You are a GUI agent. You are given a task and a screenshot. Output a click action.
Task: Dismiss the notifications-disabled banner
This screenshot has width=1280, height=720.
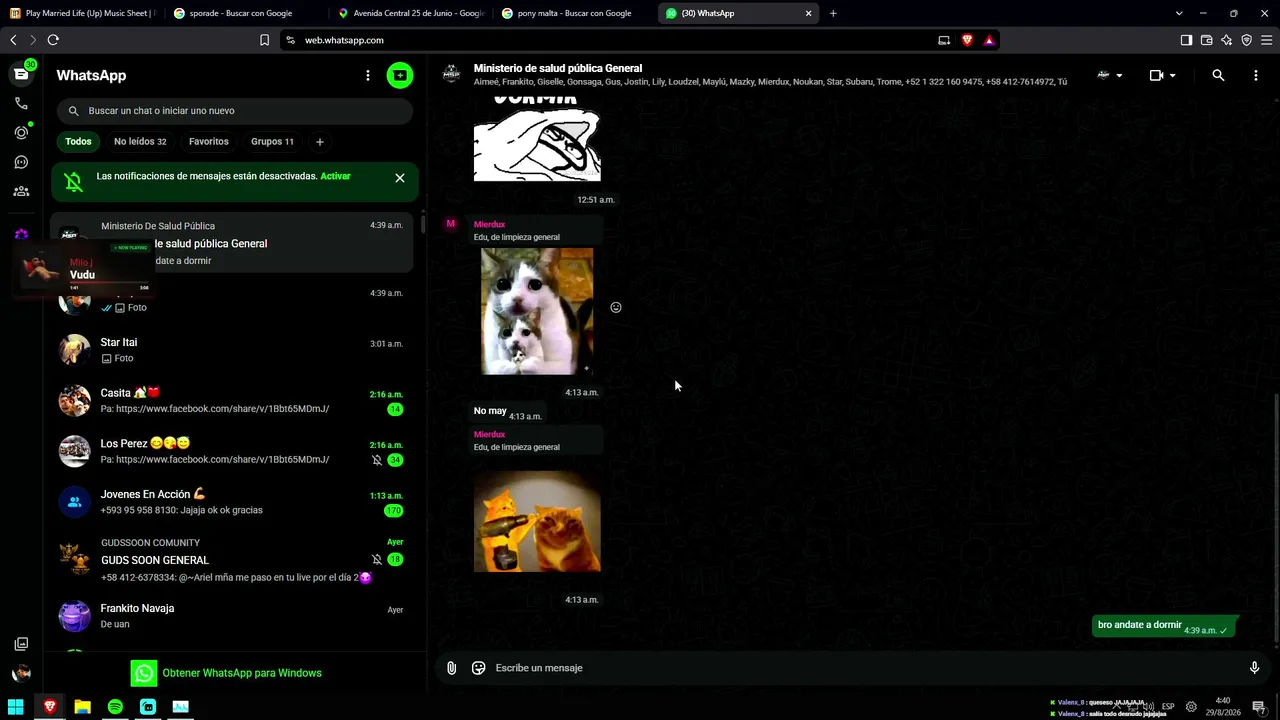pos(400,178)
